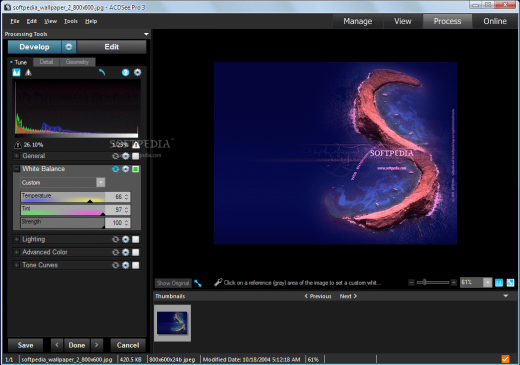Click the Cancel button

[x=128, y=345]
